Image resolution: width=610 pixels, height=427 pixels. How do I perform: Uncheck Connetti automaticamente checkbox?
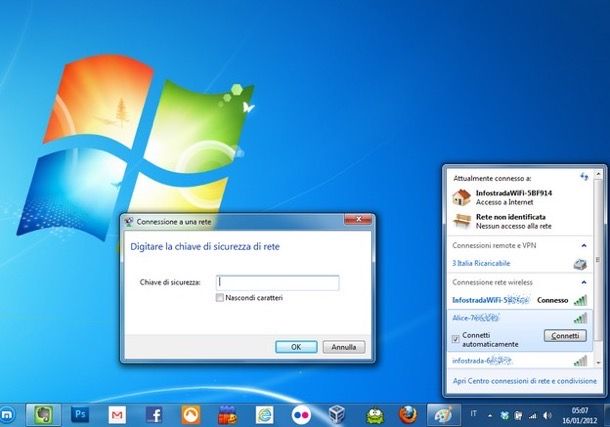click(456, 339)
